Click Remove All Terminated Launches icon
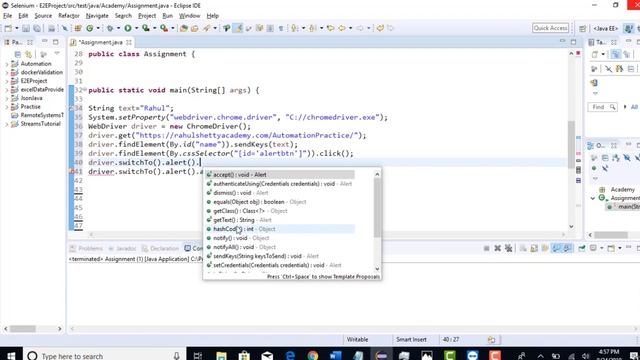The width and height of the screenshot is (640, 360). click(x=508, y=248)
